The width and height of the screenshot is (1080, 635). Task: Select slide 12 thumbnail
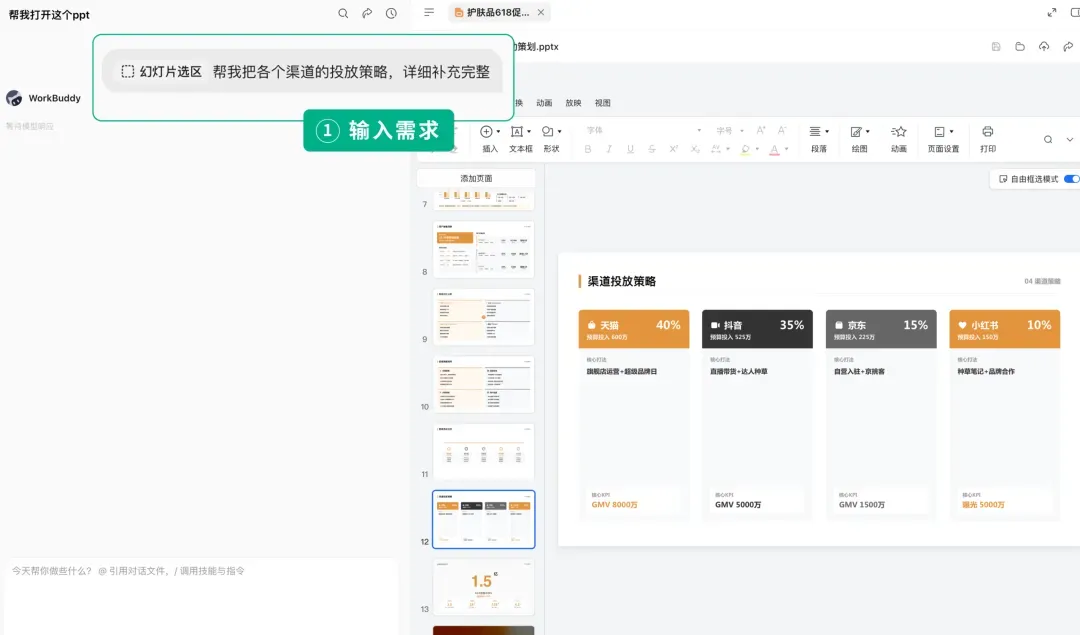pyautogui.click(x=484, y=519)
